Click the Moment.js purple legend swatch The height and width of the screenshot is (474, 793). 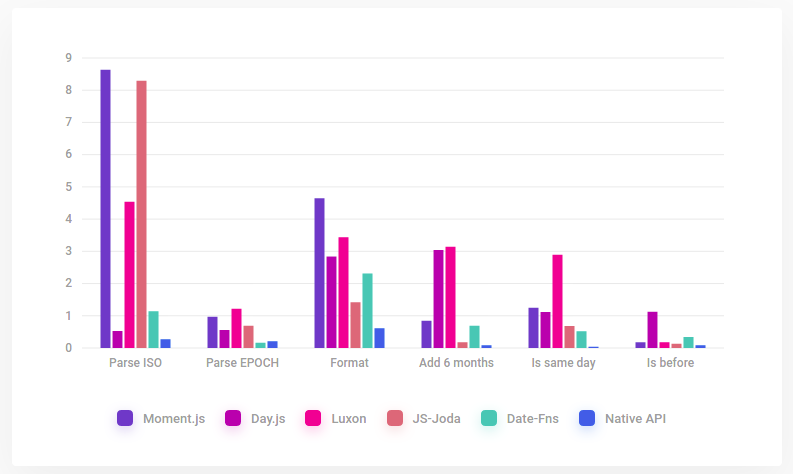[125, 418]
